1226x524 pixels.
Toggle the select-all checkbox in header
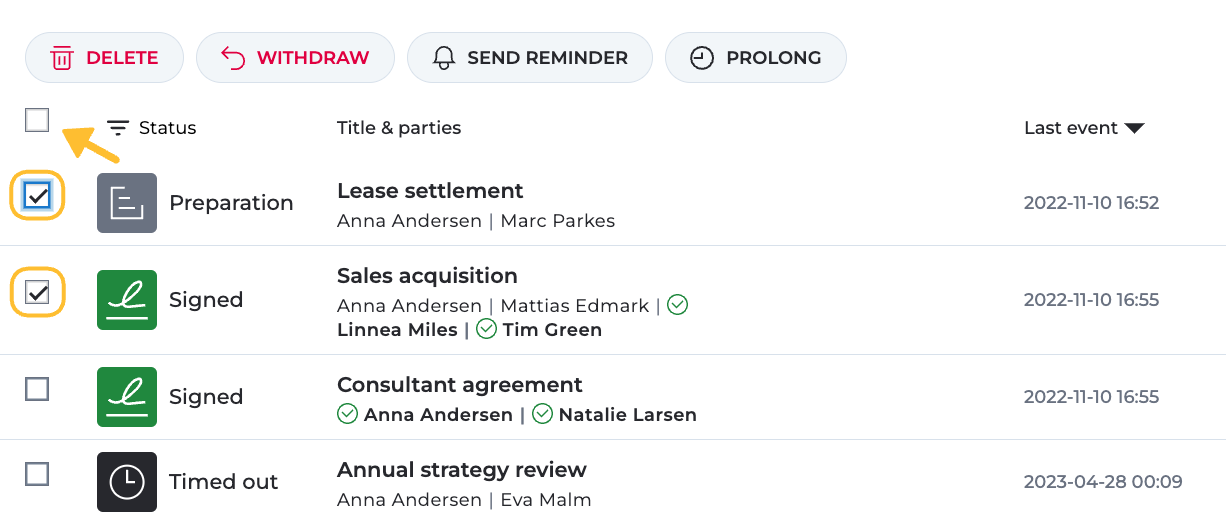(x=37, y=121)
